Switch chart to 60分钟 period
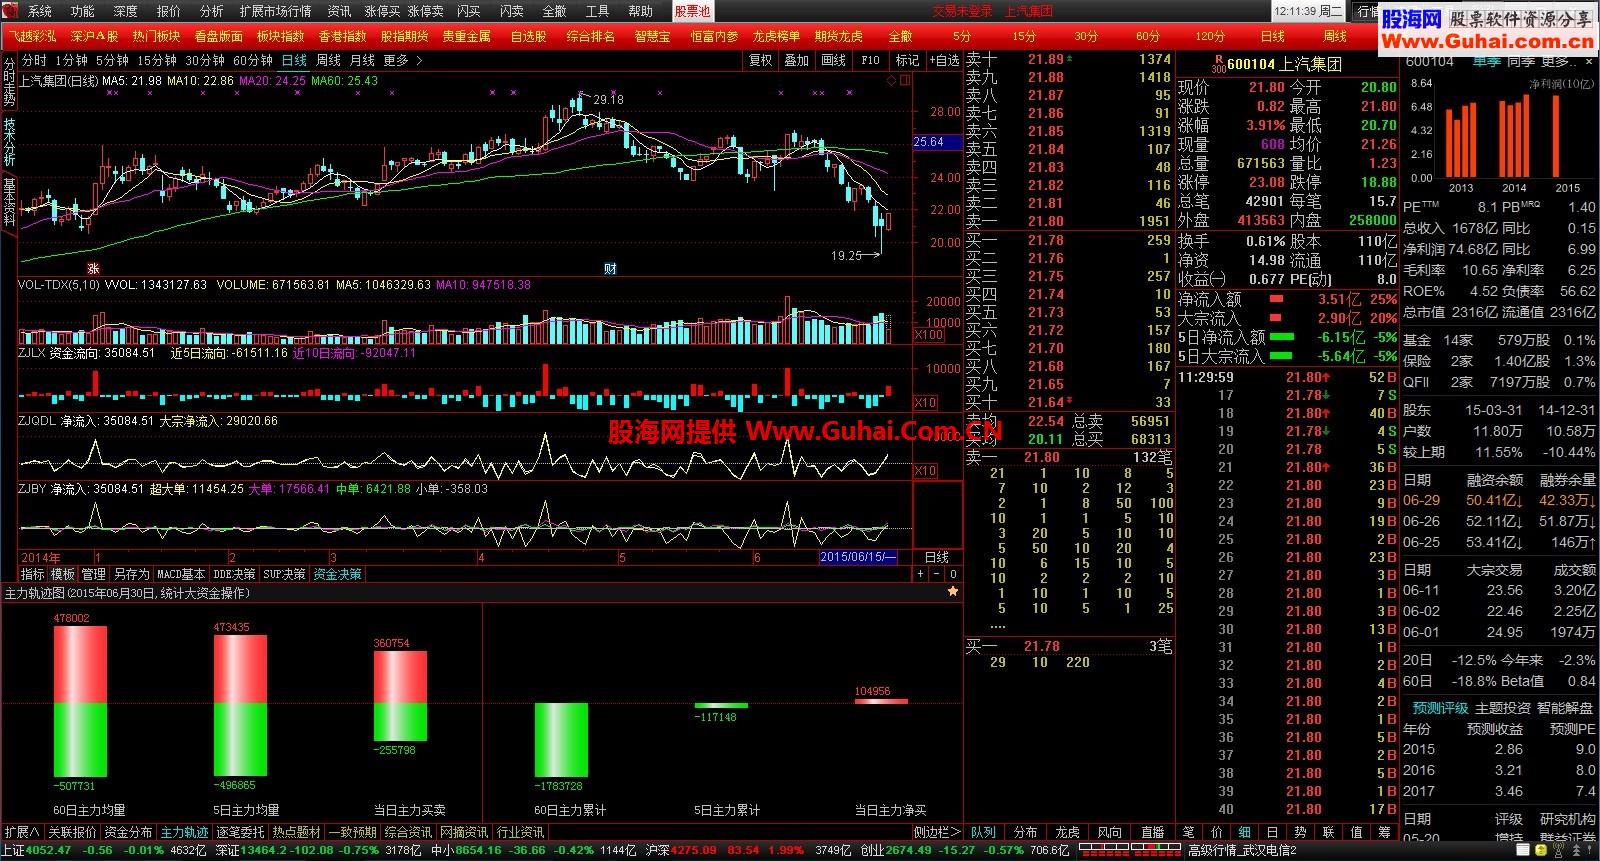The height and width of the screenshot is (861, 1600). tap(253, 60)
